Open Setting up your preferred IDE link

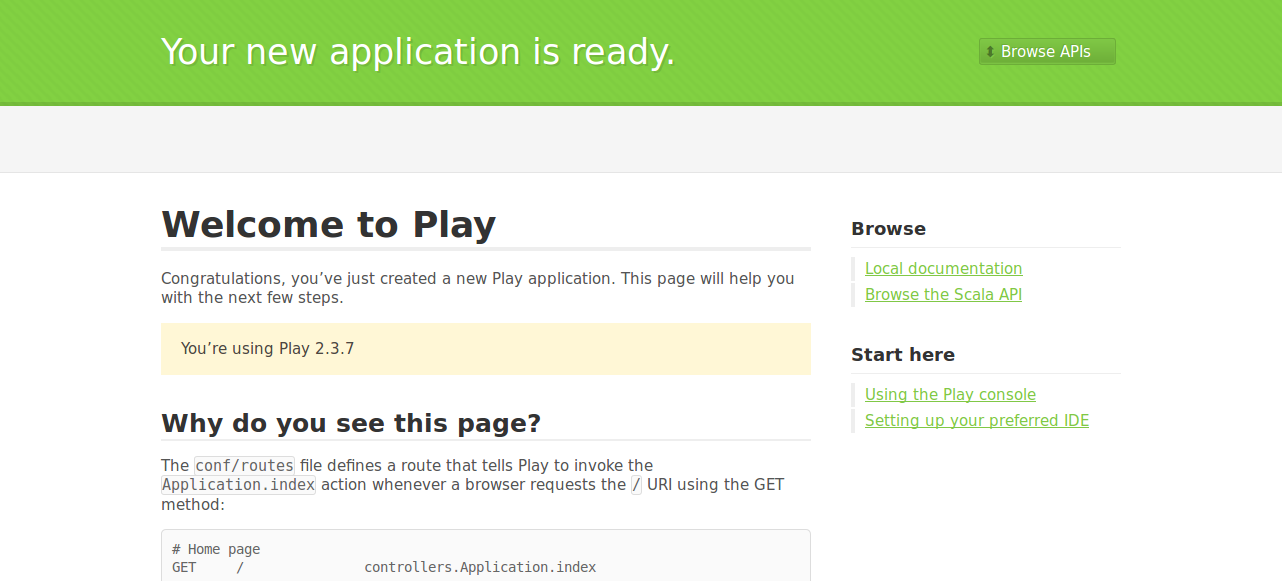pos(977,420)
